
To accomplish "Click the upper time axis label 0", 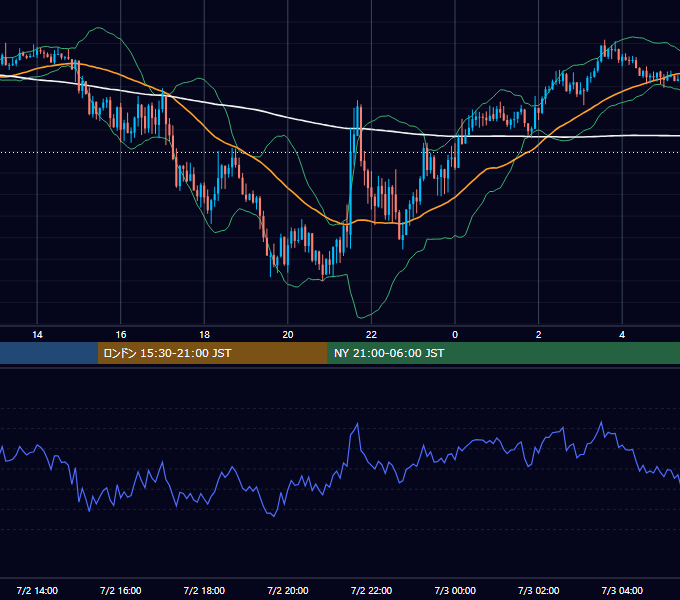I will (x=455, y=335).
